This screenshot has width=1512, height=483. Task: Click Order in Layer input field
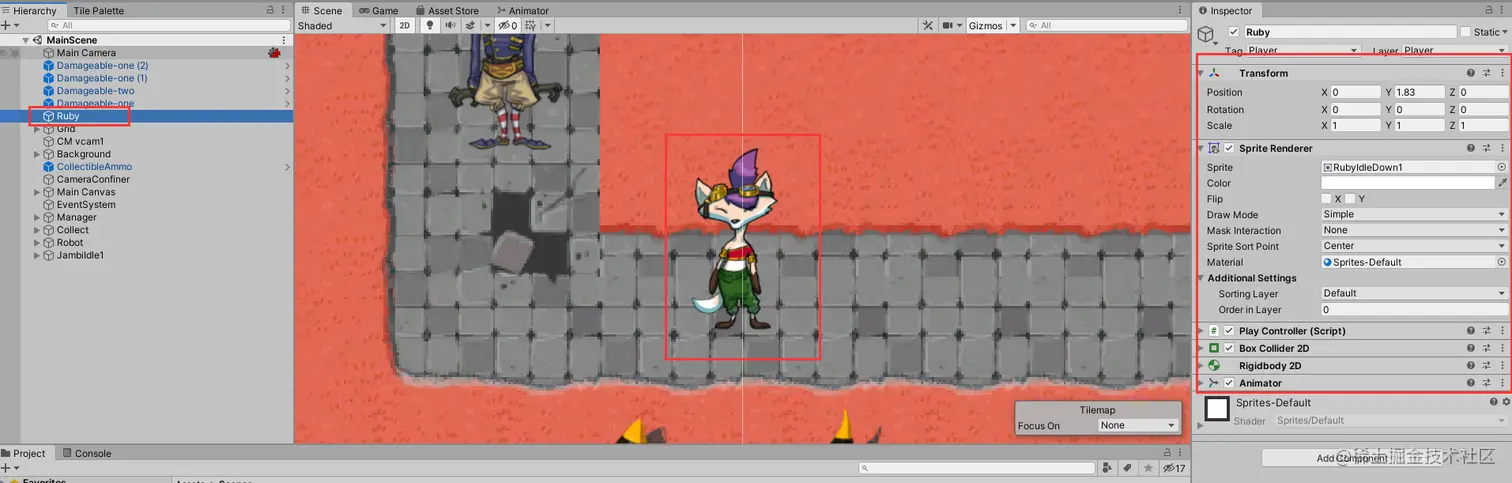pyautogui.click(x=1414, y=309)
